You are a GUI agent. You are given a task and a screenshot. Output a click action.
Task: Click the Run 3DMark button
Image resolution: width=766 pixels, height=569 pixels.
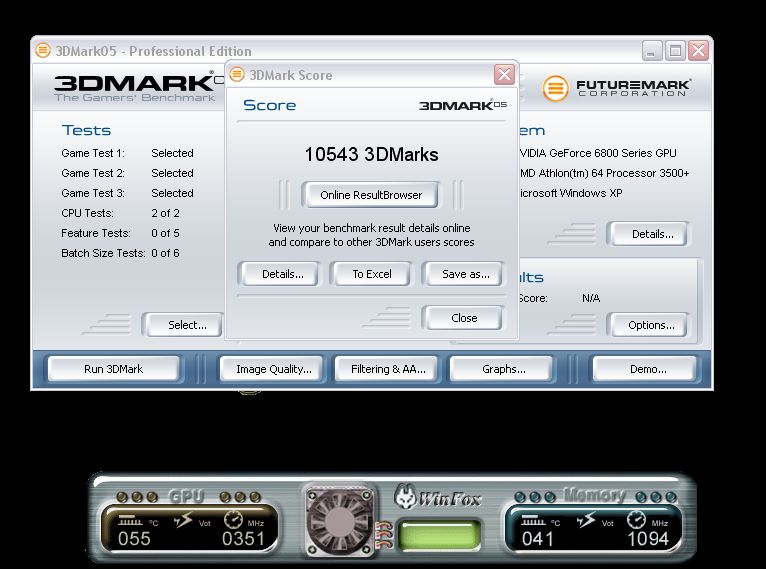pos(113,369)
